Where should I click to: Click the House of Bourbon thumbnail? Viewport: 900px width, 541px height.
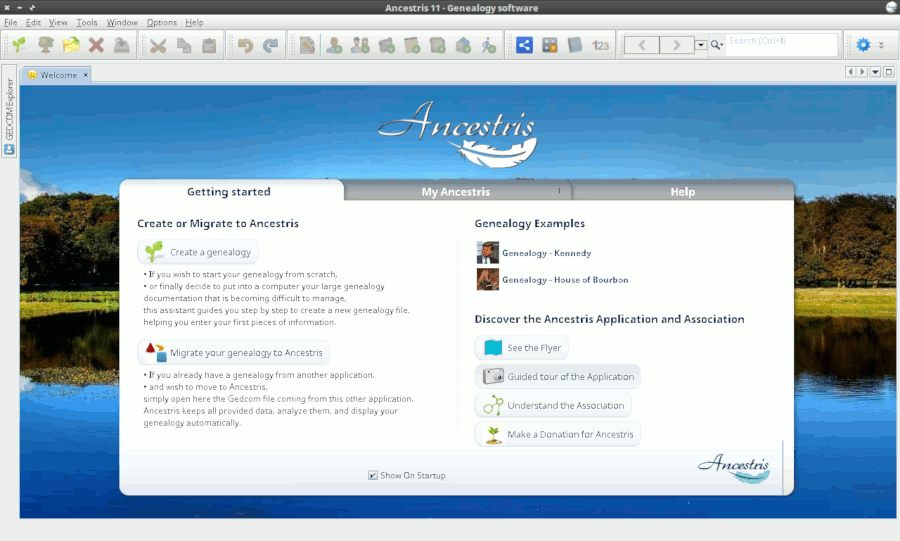pos(487,279)
